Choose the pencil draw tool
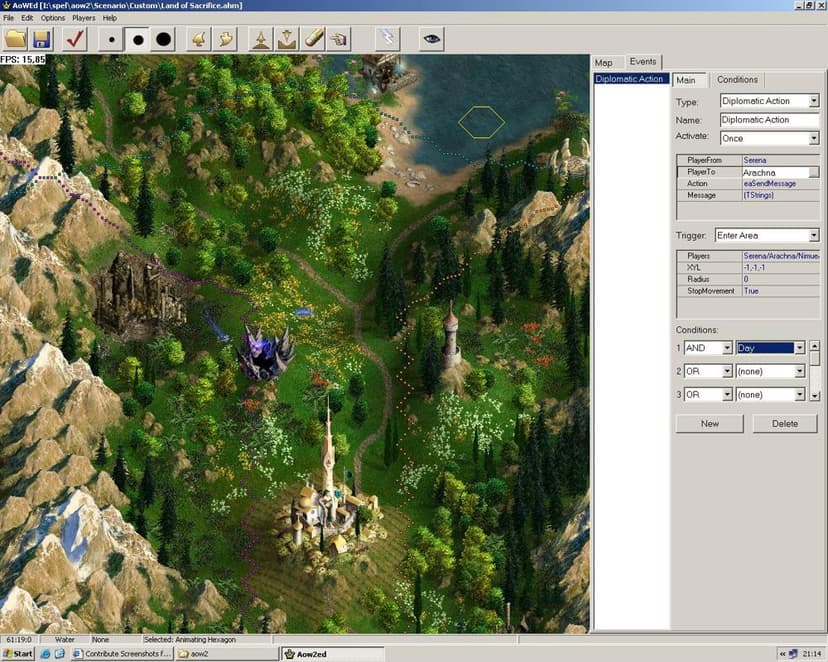 [x=313, y=39]
